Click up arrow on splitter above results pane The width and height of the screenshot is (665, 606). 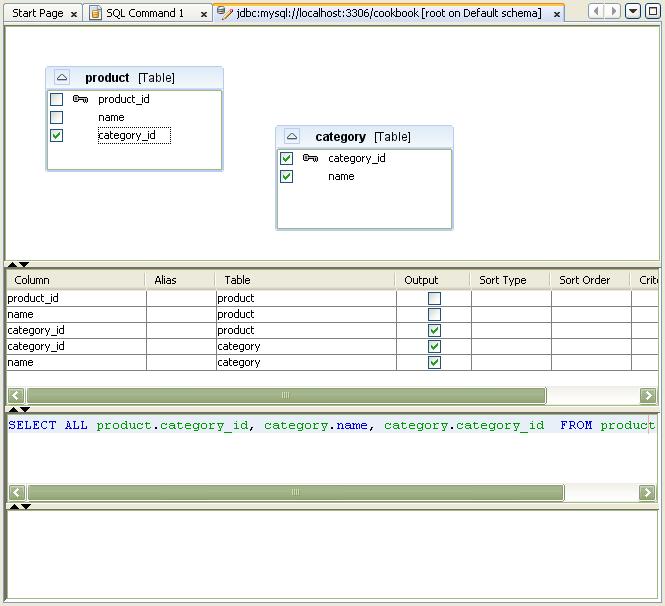(14, 506)
